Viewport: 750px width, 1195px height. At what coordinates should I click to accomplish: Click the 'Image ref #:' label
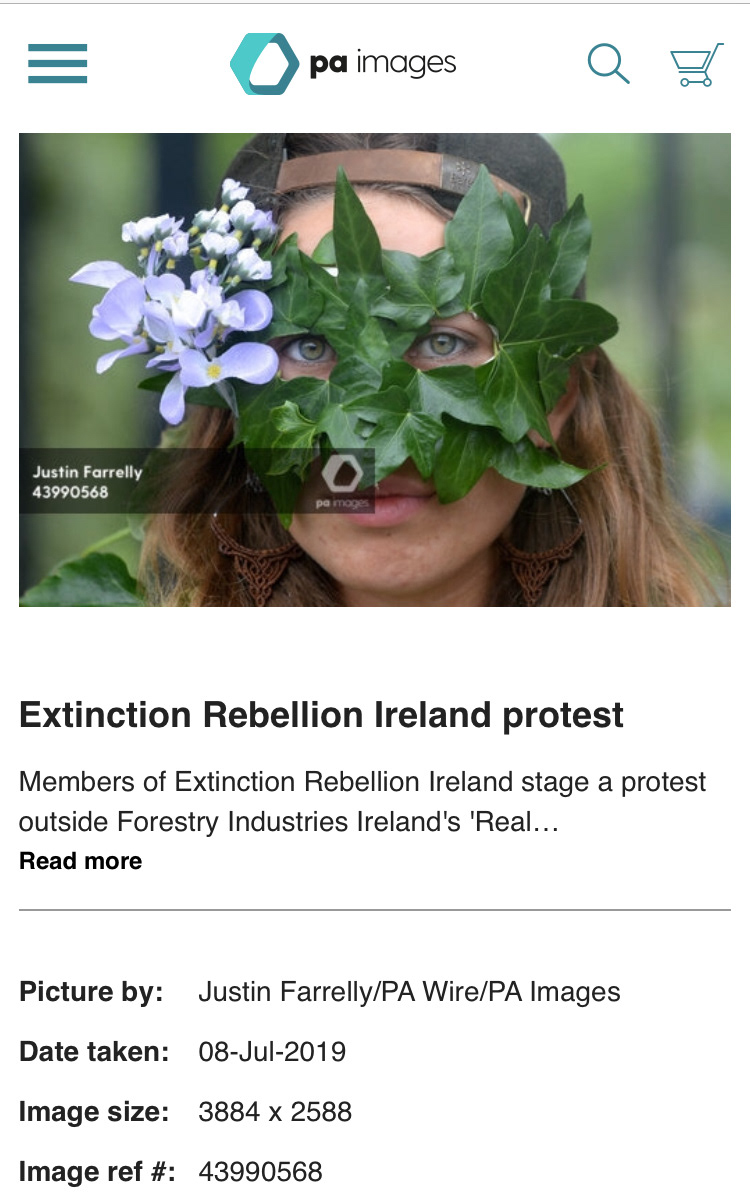click(97, 1171)
